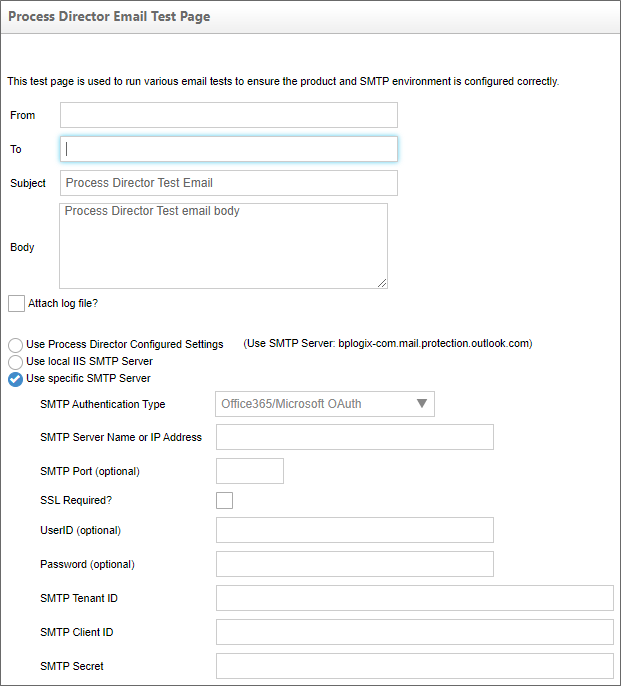
Task: Click the UserID (optional) field
Action: click(x=354, y=530)
